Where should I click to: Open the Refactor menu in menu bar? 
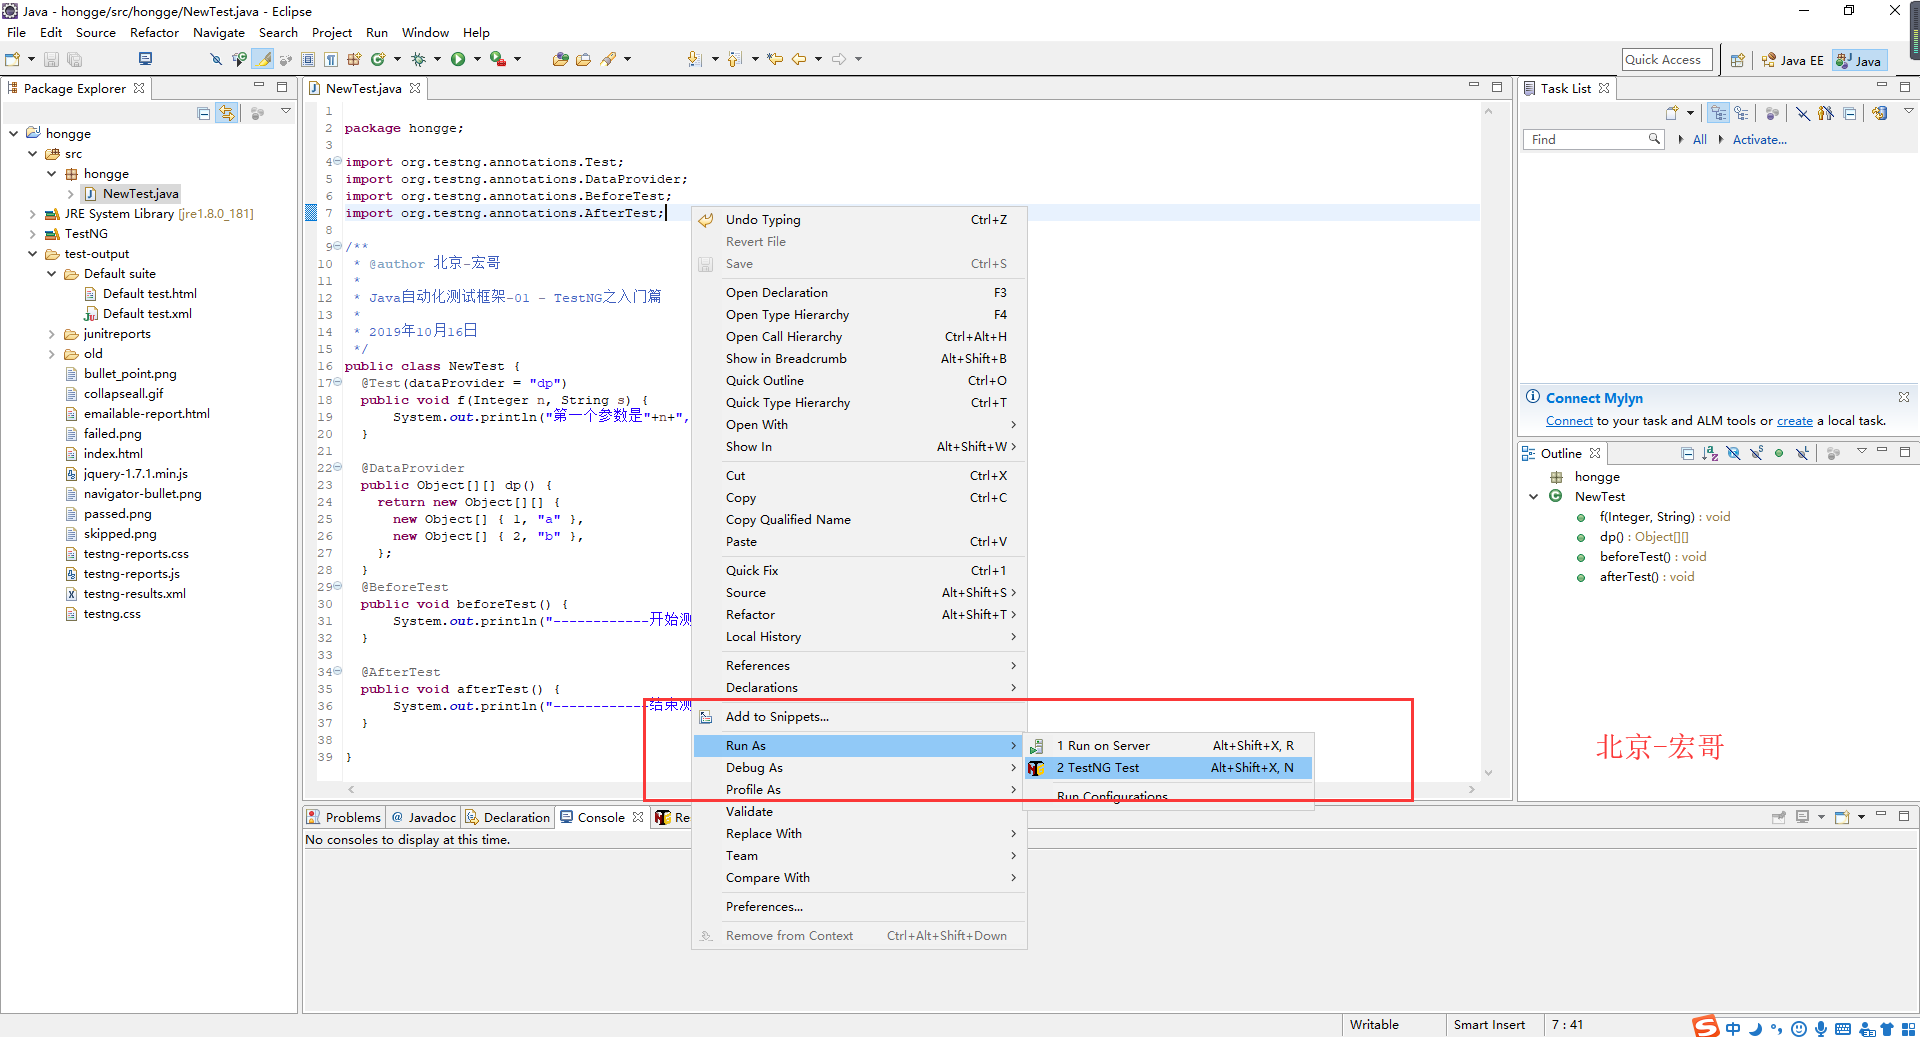[x=154, y=32]
